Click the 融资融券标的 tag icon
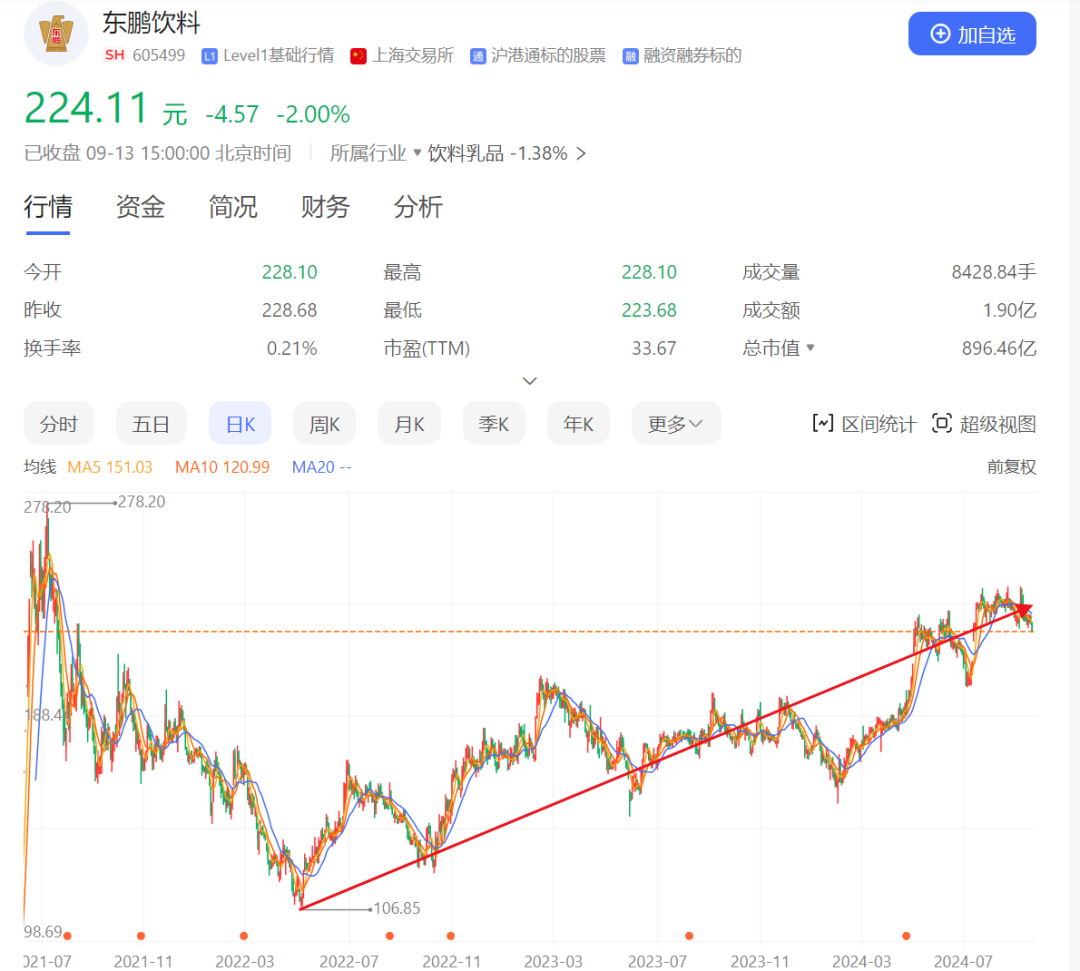The height and width of the screenshot is (971, 1080). point(630,56)
